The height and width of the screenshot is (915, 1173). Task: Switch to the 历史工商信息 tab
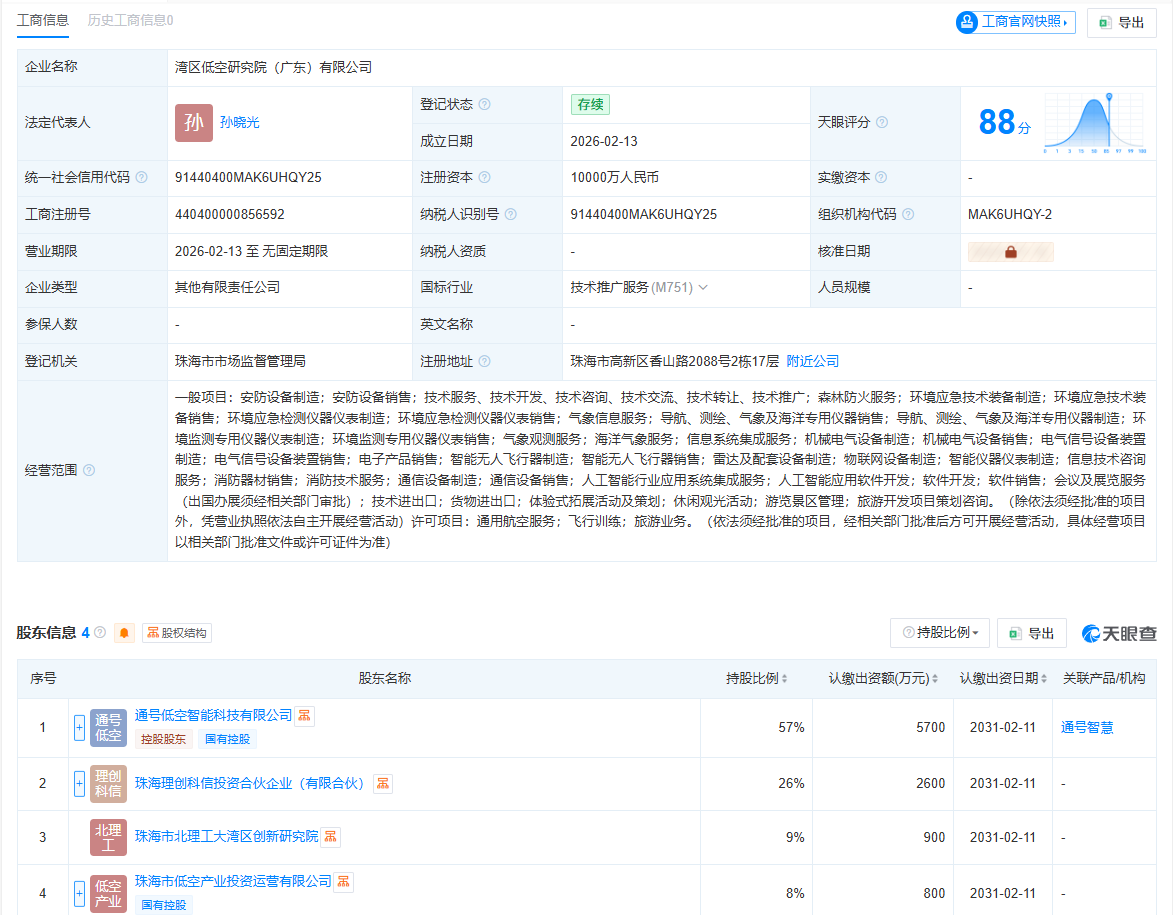pyautogui.click(x=133, y=18)
